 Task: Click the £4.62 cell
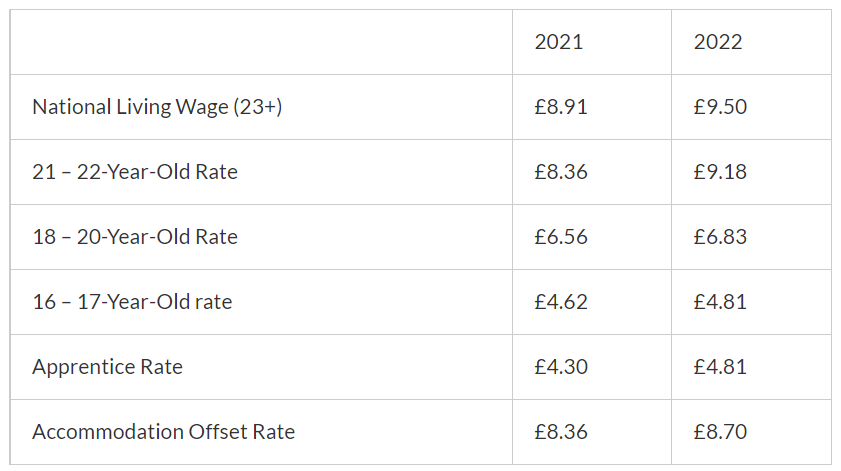pos(561,302)
